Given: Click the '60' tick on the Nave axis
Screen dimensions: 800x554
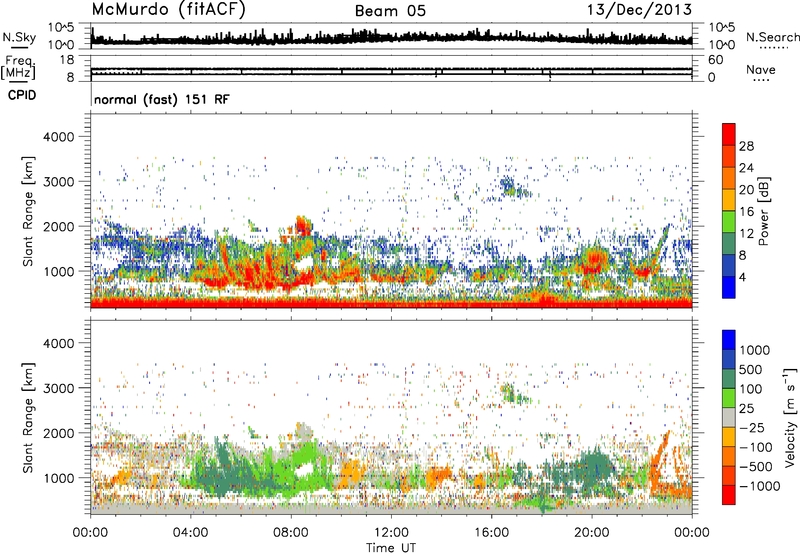Looking at the screenshot, I should pos(715,60).
